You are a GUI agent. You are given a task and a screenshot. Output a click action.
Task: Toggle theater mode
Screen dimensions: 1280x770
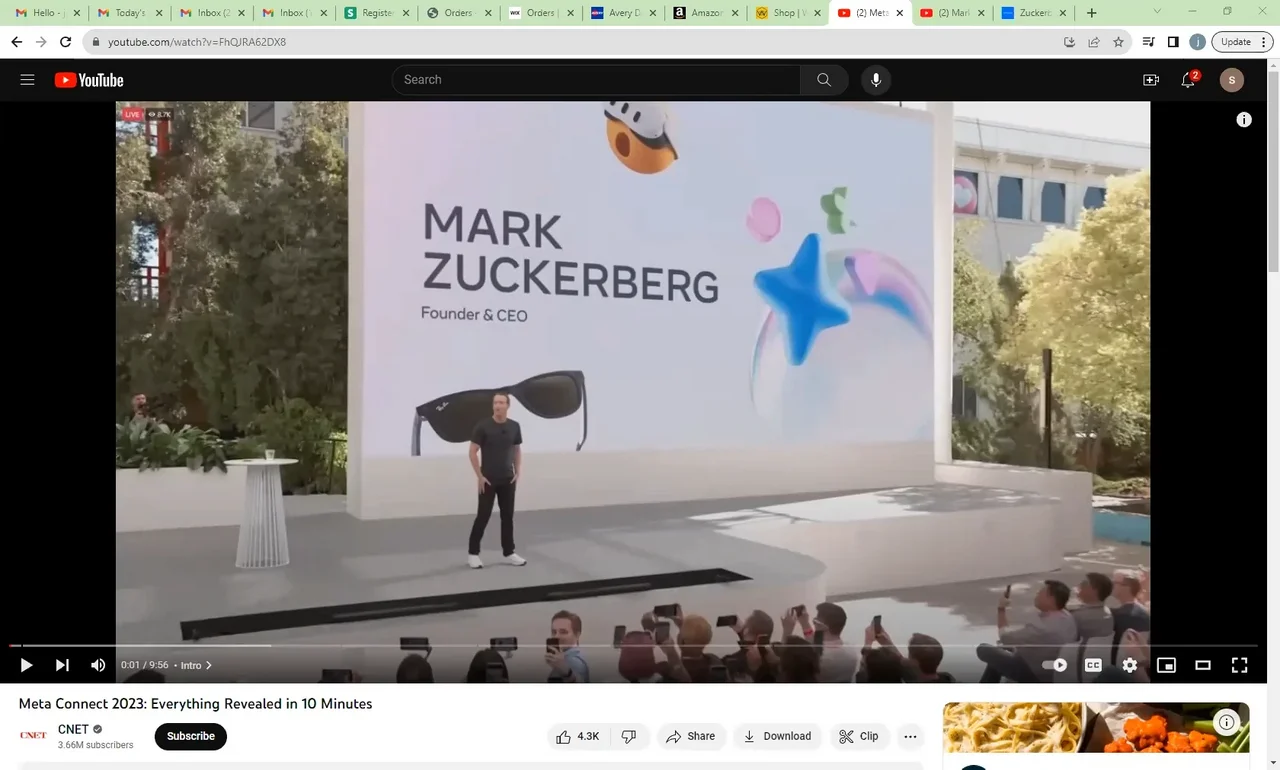tap(1203, 665)
